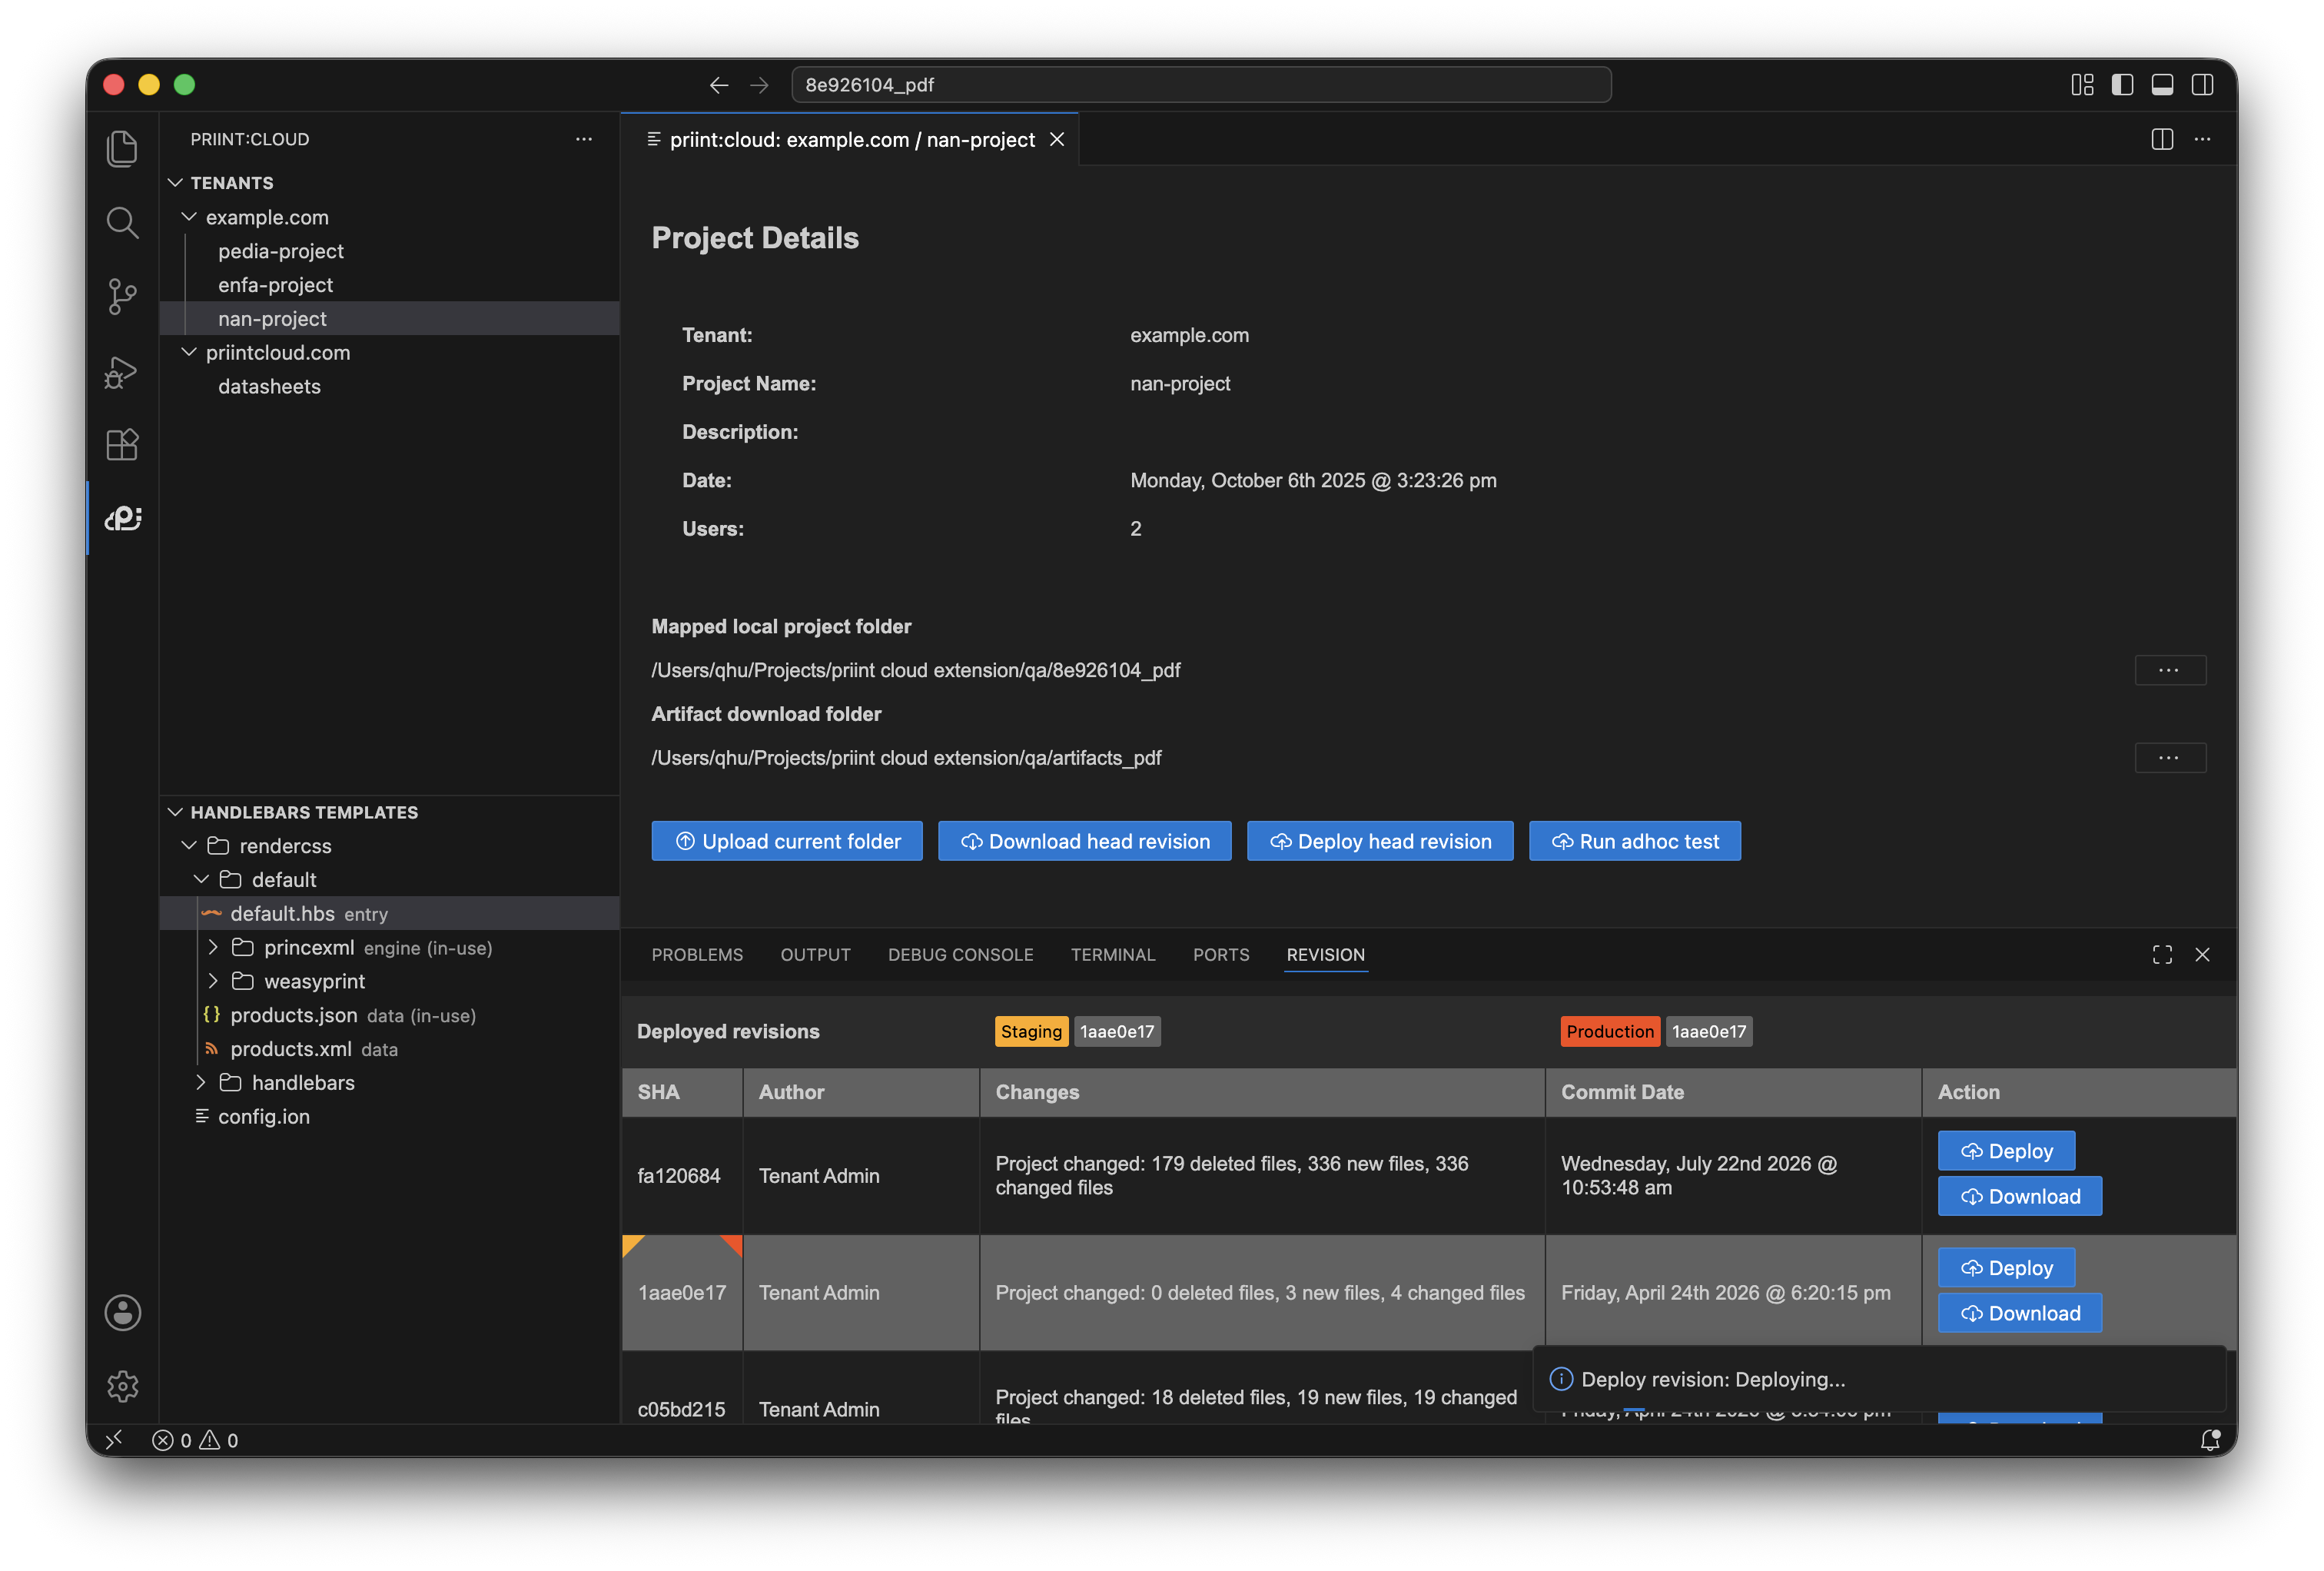Click the command center search field
This screenshot has width=2324, height=1571.
click(1201, 85)
